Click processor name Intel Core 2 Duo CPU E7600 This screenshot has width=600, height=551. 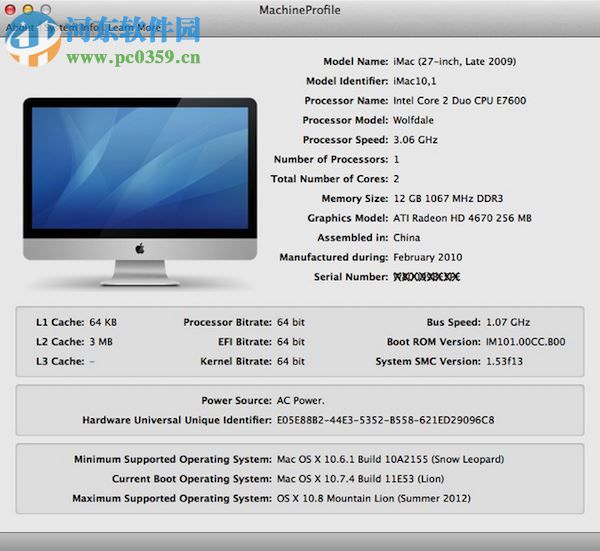pos(460,101)
